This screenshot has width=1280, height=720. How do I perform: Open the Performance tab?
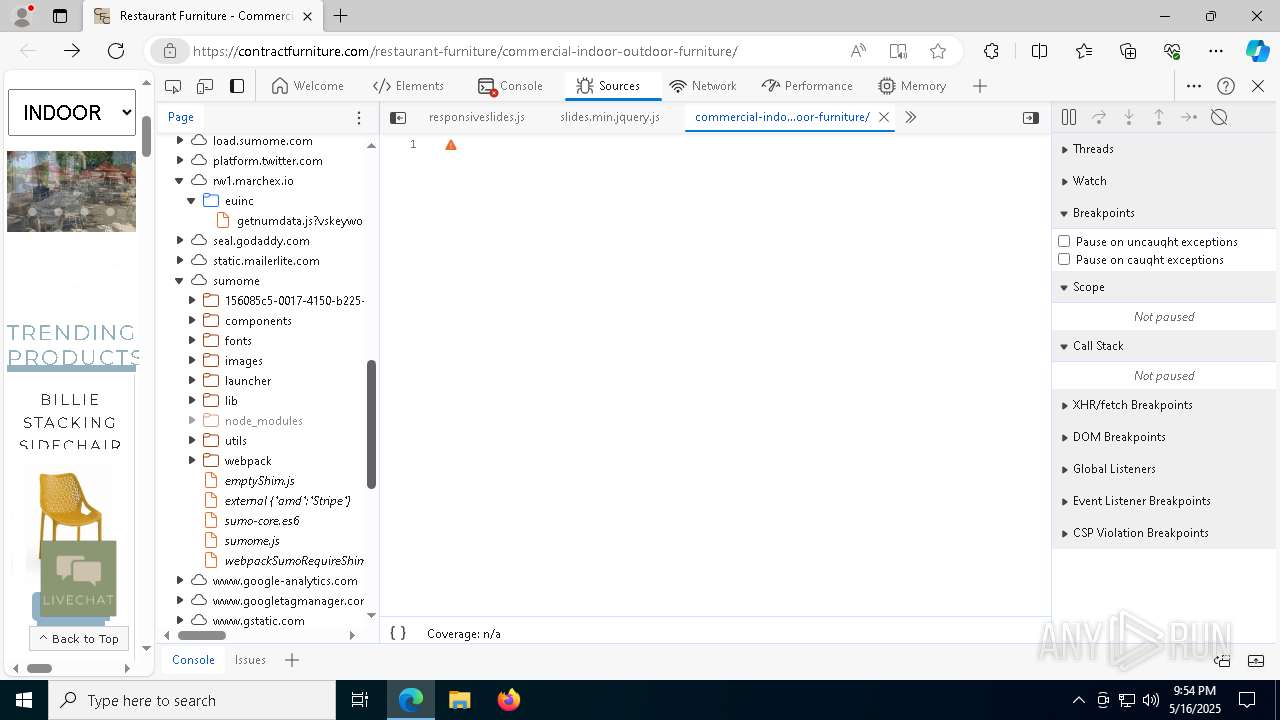807,86
